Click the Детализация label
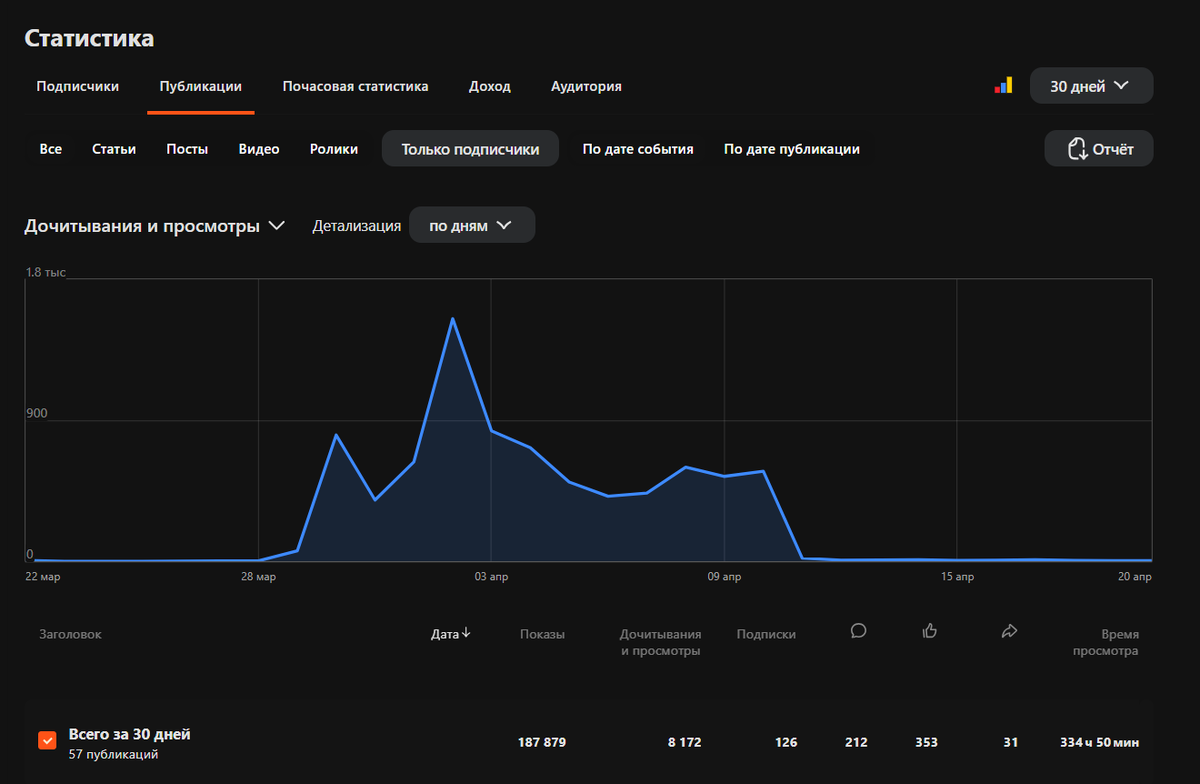The image size is (1200, 784). pyautogui.click(x=357, y=226)
